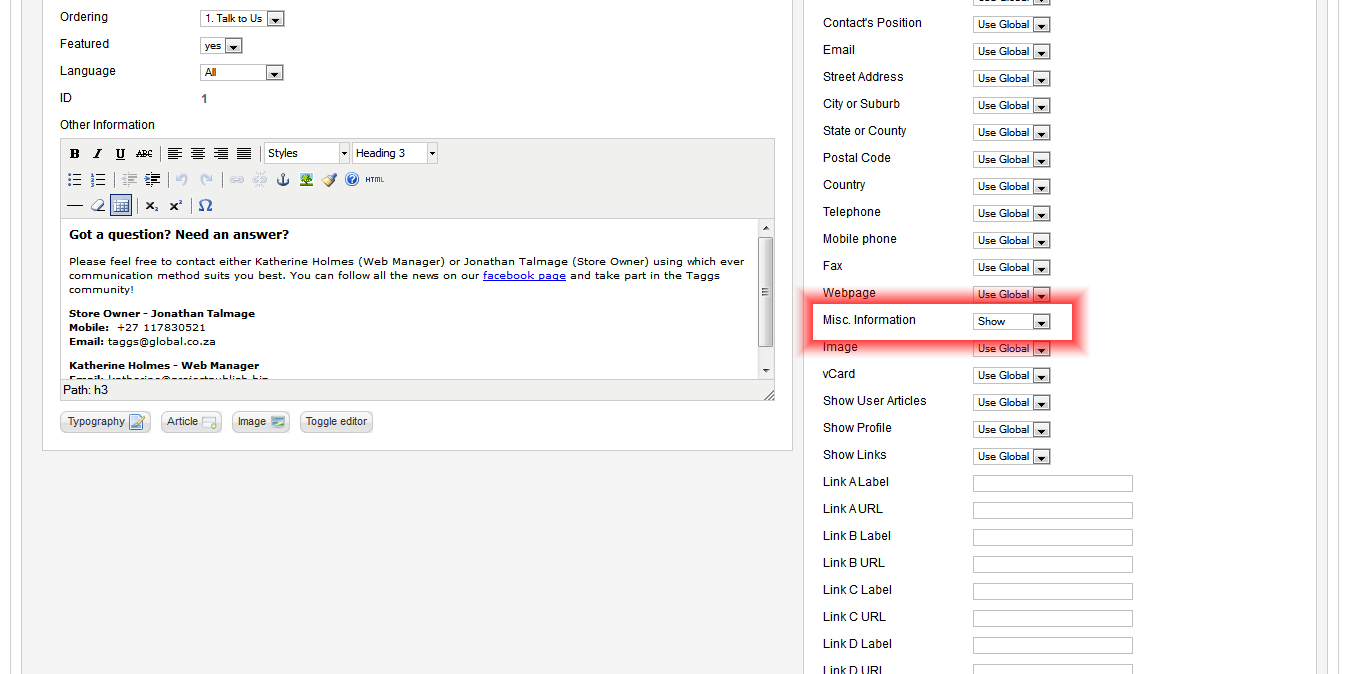
Task: Open the Show User Articles dropdown
Action: (x=1012, y=403)
